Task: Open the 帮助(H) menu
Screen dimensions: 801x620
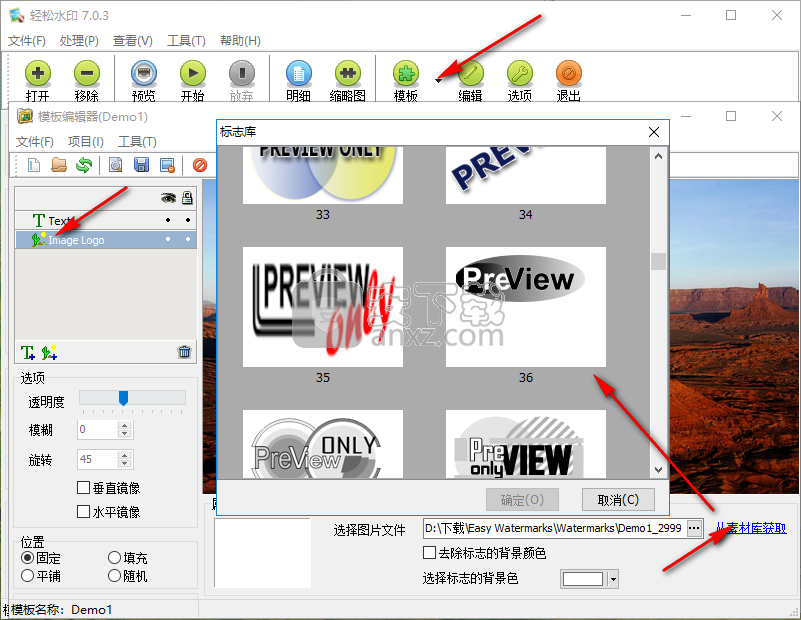Action: [x=240, y=41]
